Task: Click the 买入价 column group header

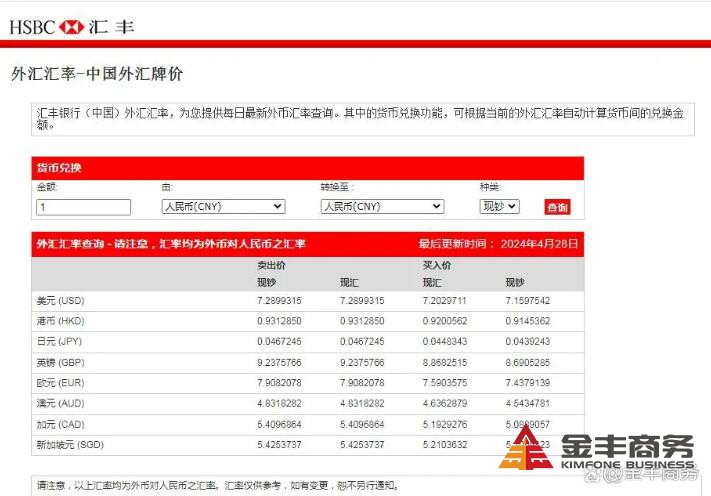Action: (437, 265)
